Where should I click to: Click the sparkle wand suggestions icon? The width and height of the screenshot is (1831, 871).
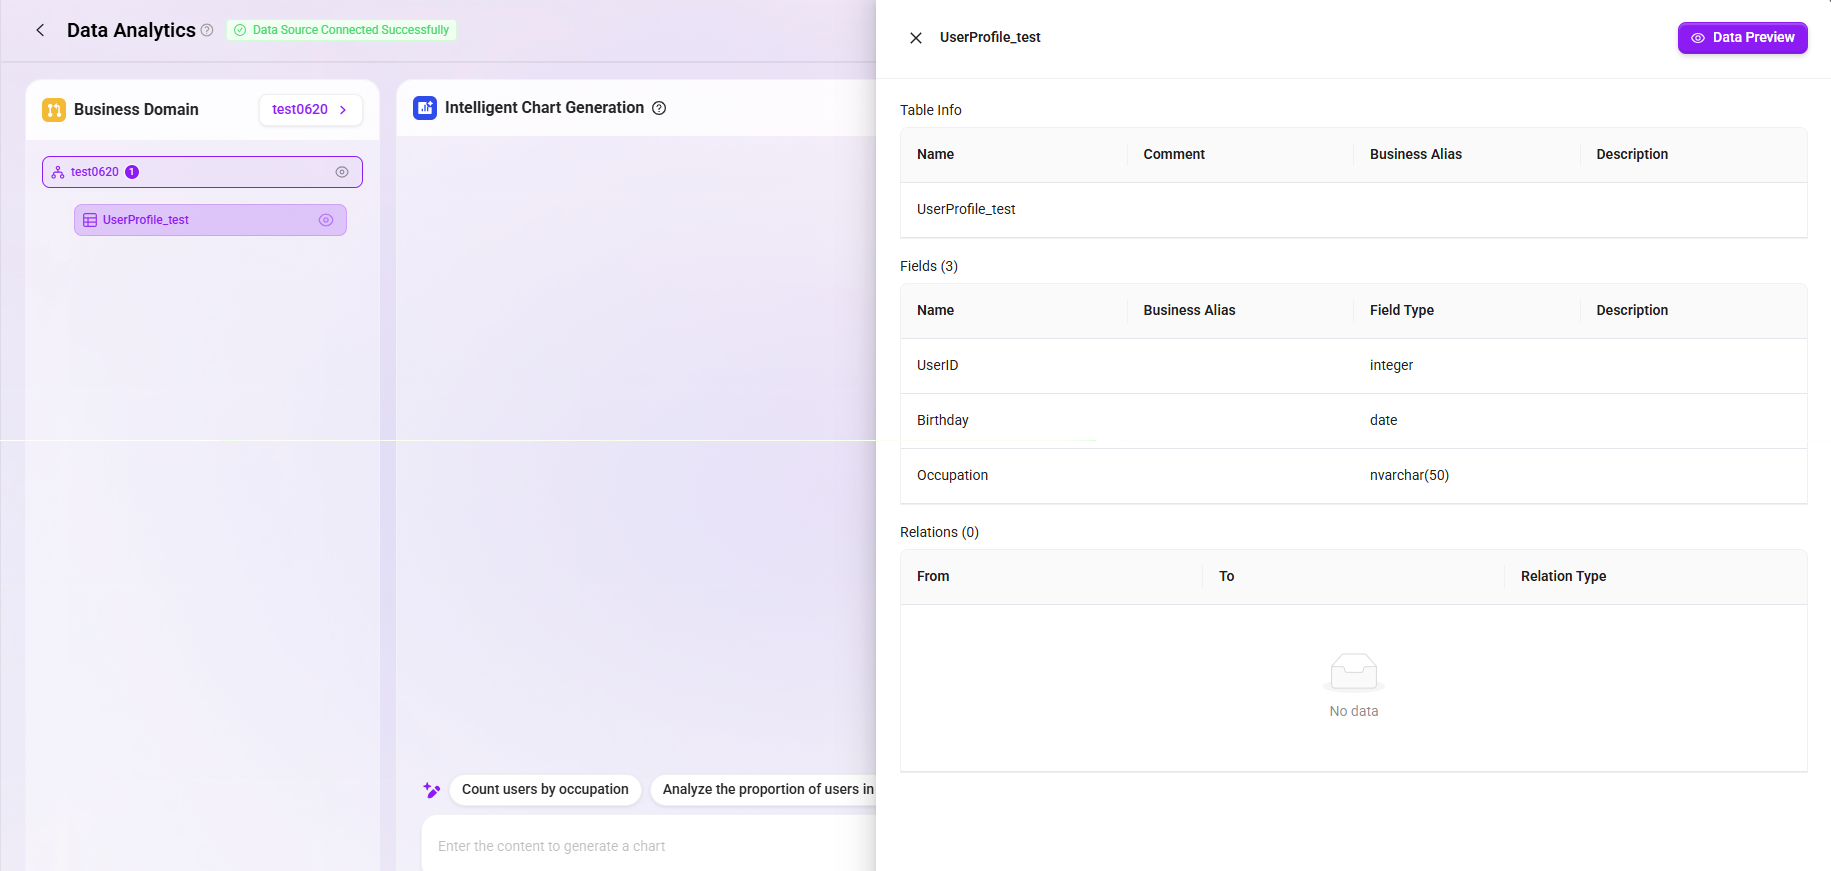[x=432, y=790]
